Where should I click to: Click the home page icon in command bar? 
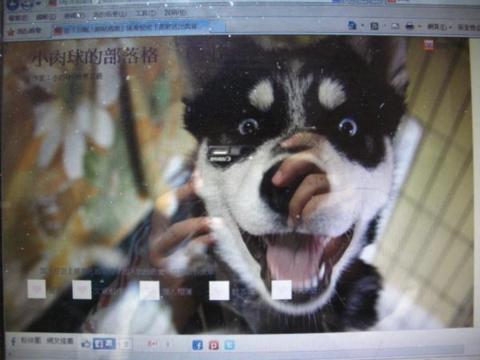click(352, 25)
